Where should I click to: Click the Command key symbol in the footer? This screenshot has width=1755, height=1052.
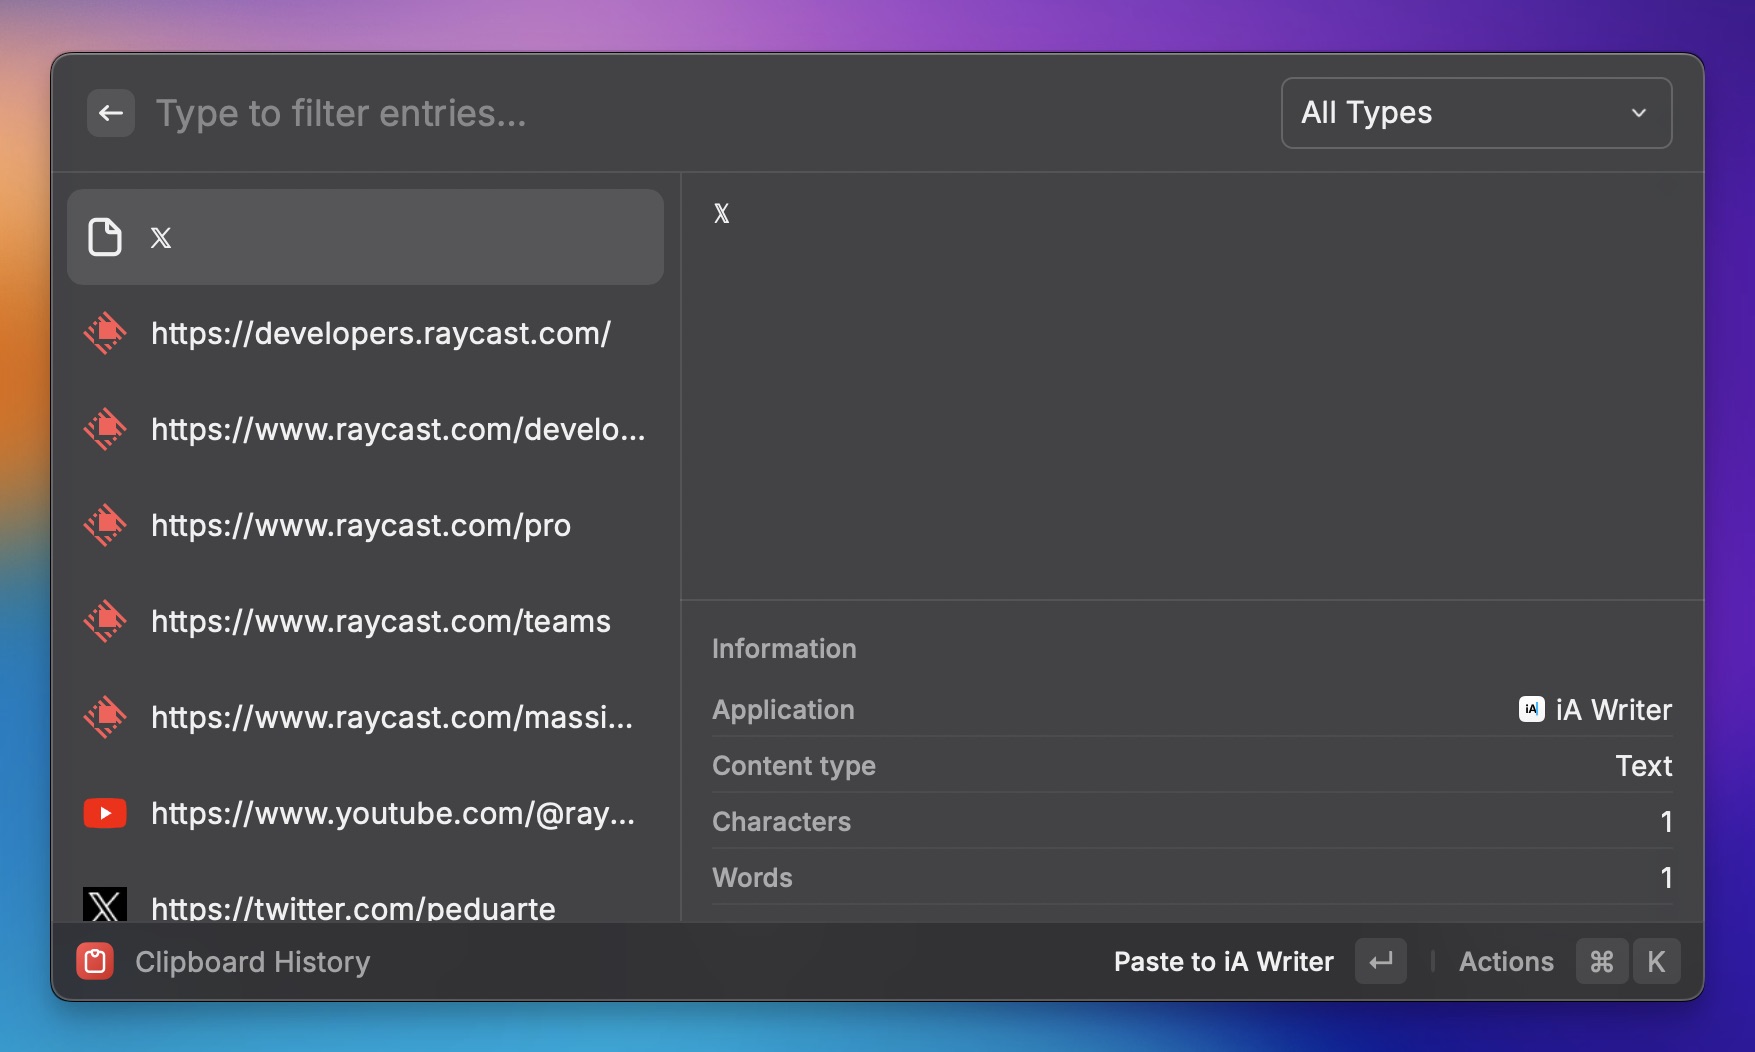click(1601, 961)
